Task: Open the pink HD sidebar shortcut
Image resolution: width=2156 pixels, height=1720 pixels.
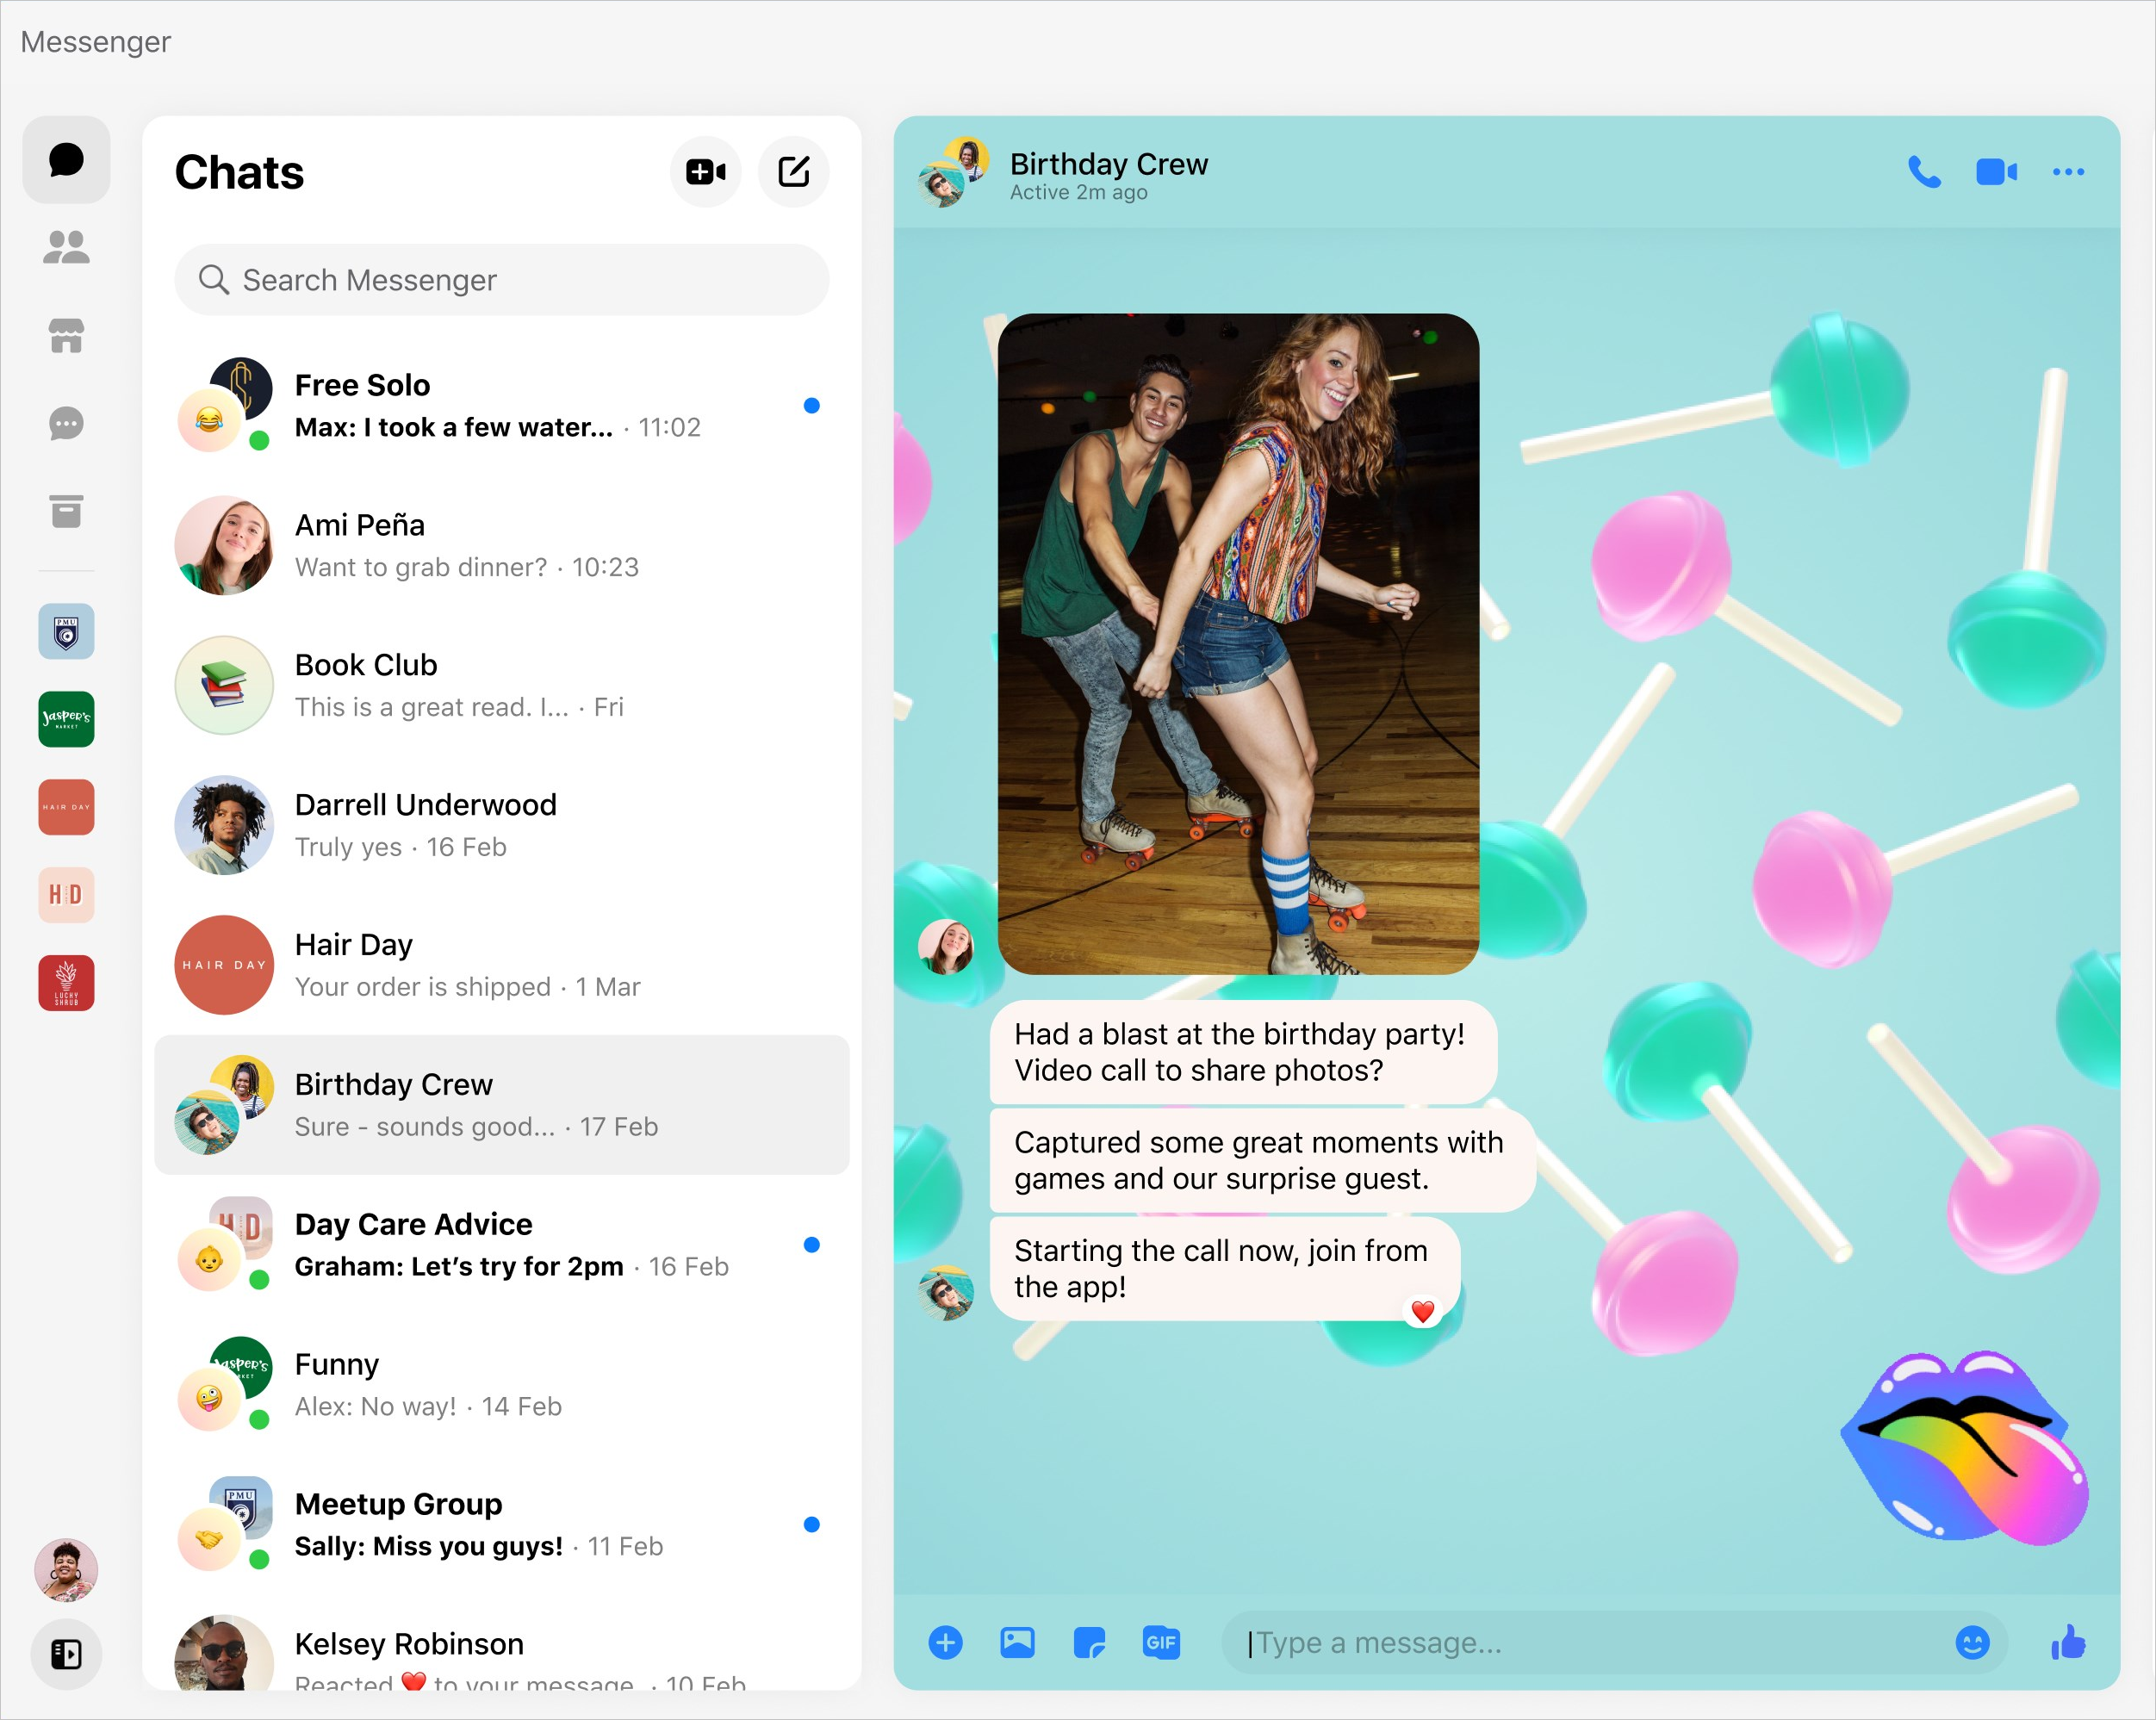Action: 66,895
